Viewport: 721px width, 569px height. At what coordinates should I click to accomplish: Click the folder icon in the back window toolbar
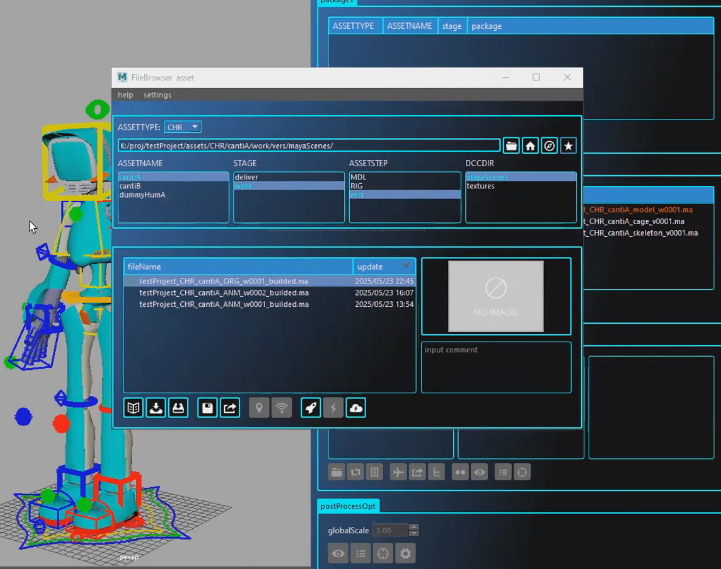(337, 472)
